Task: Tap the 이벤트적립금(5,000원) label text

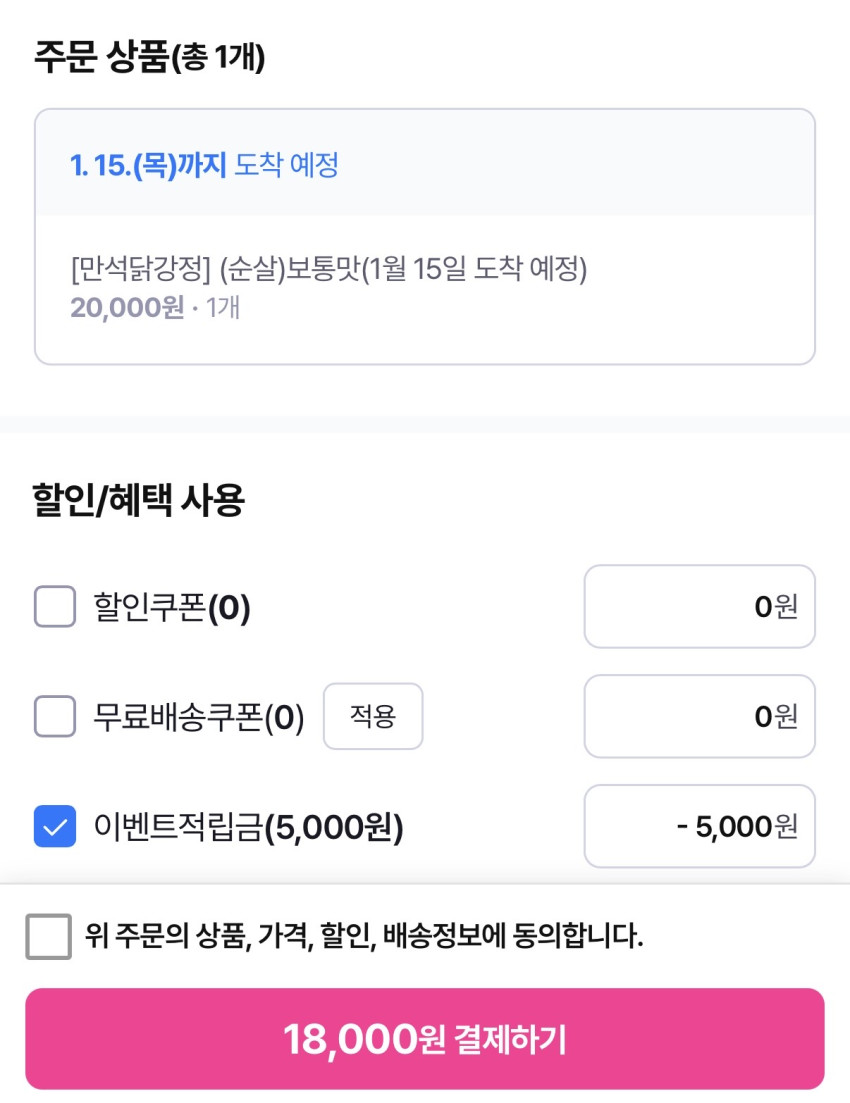Action: (248, 828)
